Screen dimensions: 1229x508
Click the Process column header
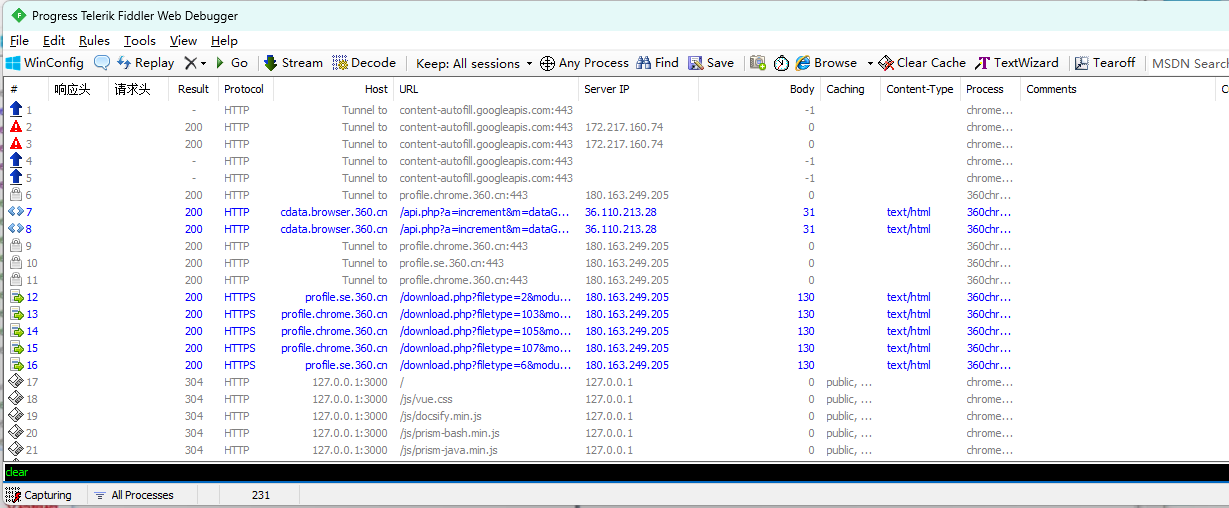pos(991,89)
